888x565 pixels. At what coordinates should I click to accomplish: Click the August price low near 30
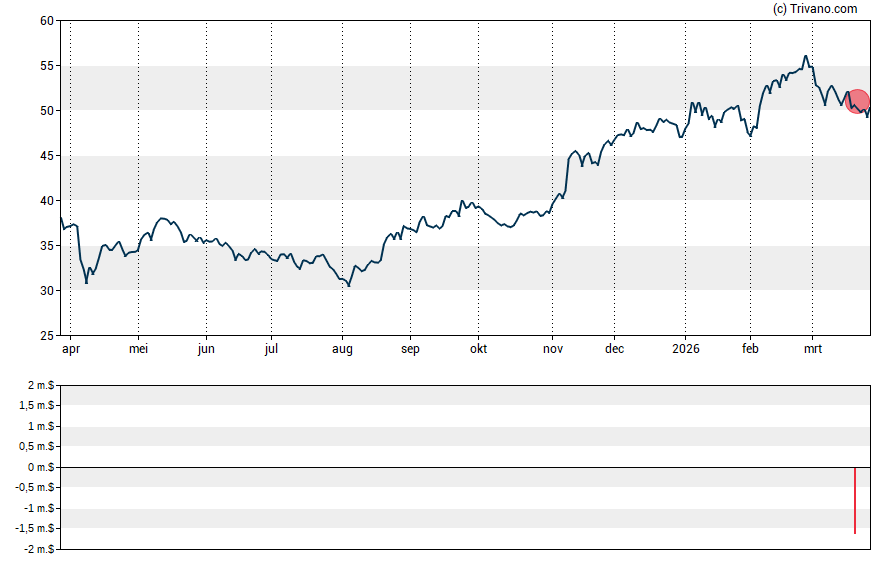(x=348, y=286)
